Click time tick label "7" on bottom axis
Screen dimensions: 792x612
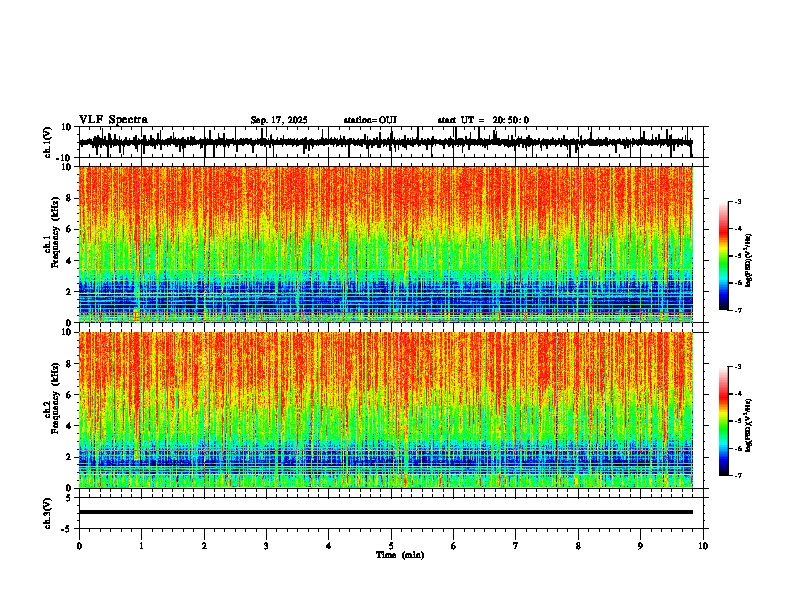pyautogui.click(x=516, y=546)
